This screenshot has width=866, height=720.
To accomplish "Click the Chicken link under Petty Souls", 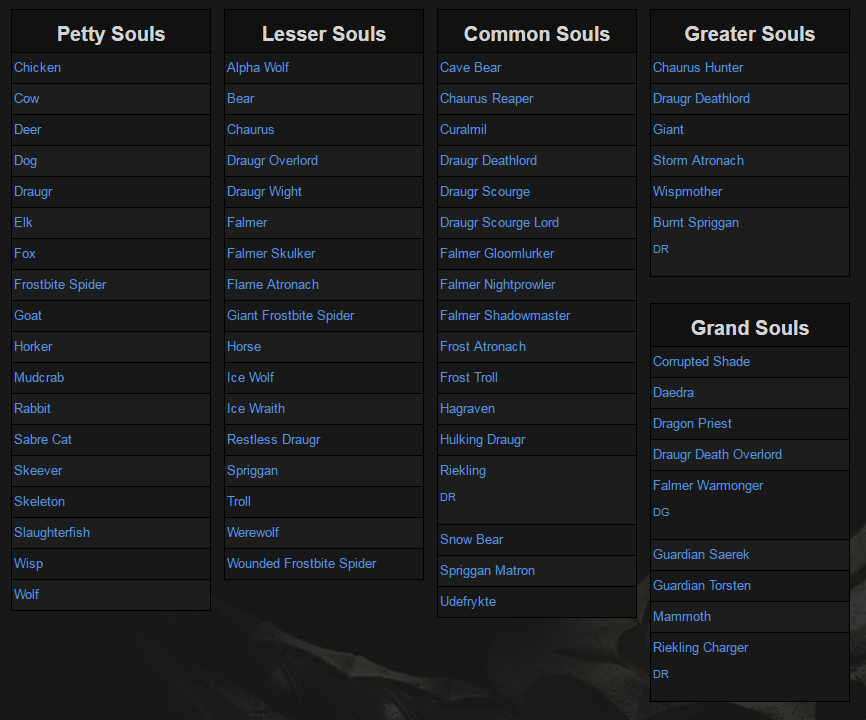I will pyautogui.click(x=37, y=68).
